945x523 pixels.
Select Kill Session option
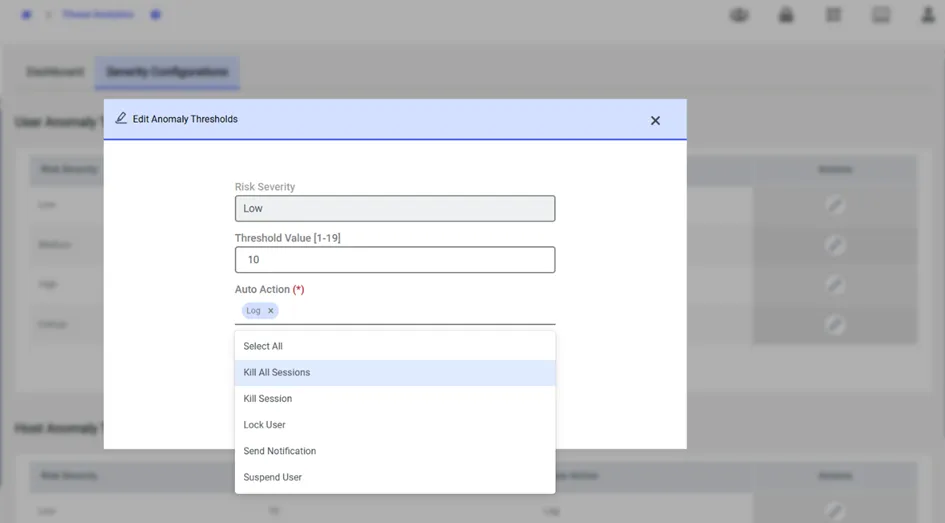[x=395, y=399]
